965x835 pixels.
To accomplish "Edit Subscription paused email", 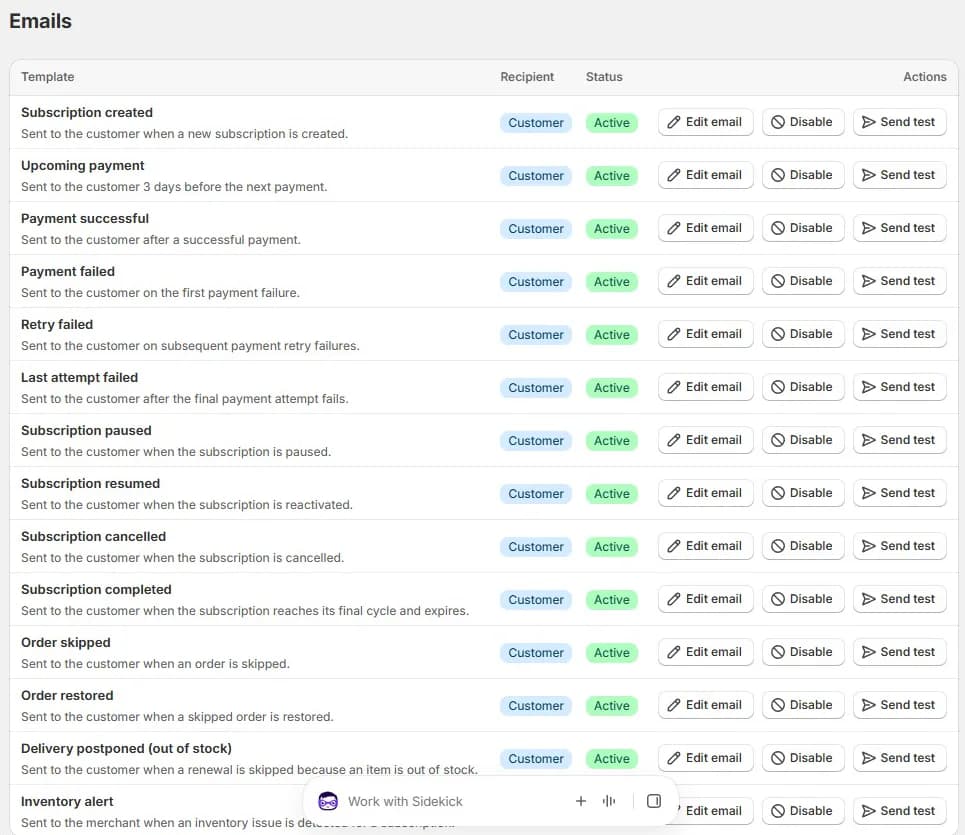I will coord(705,439).
